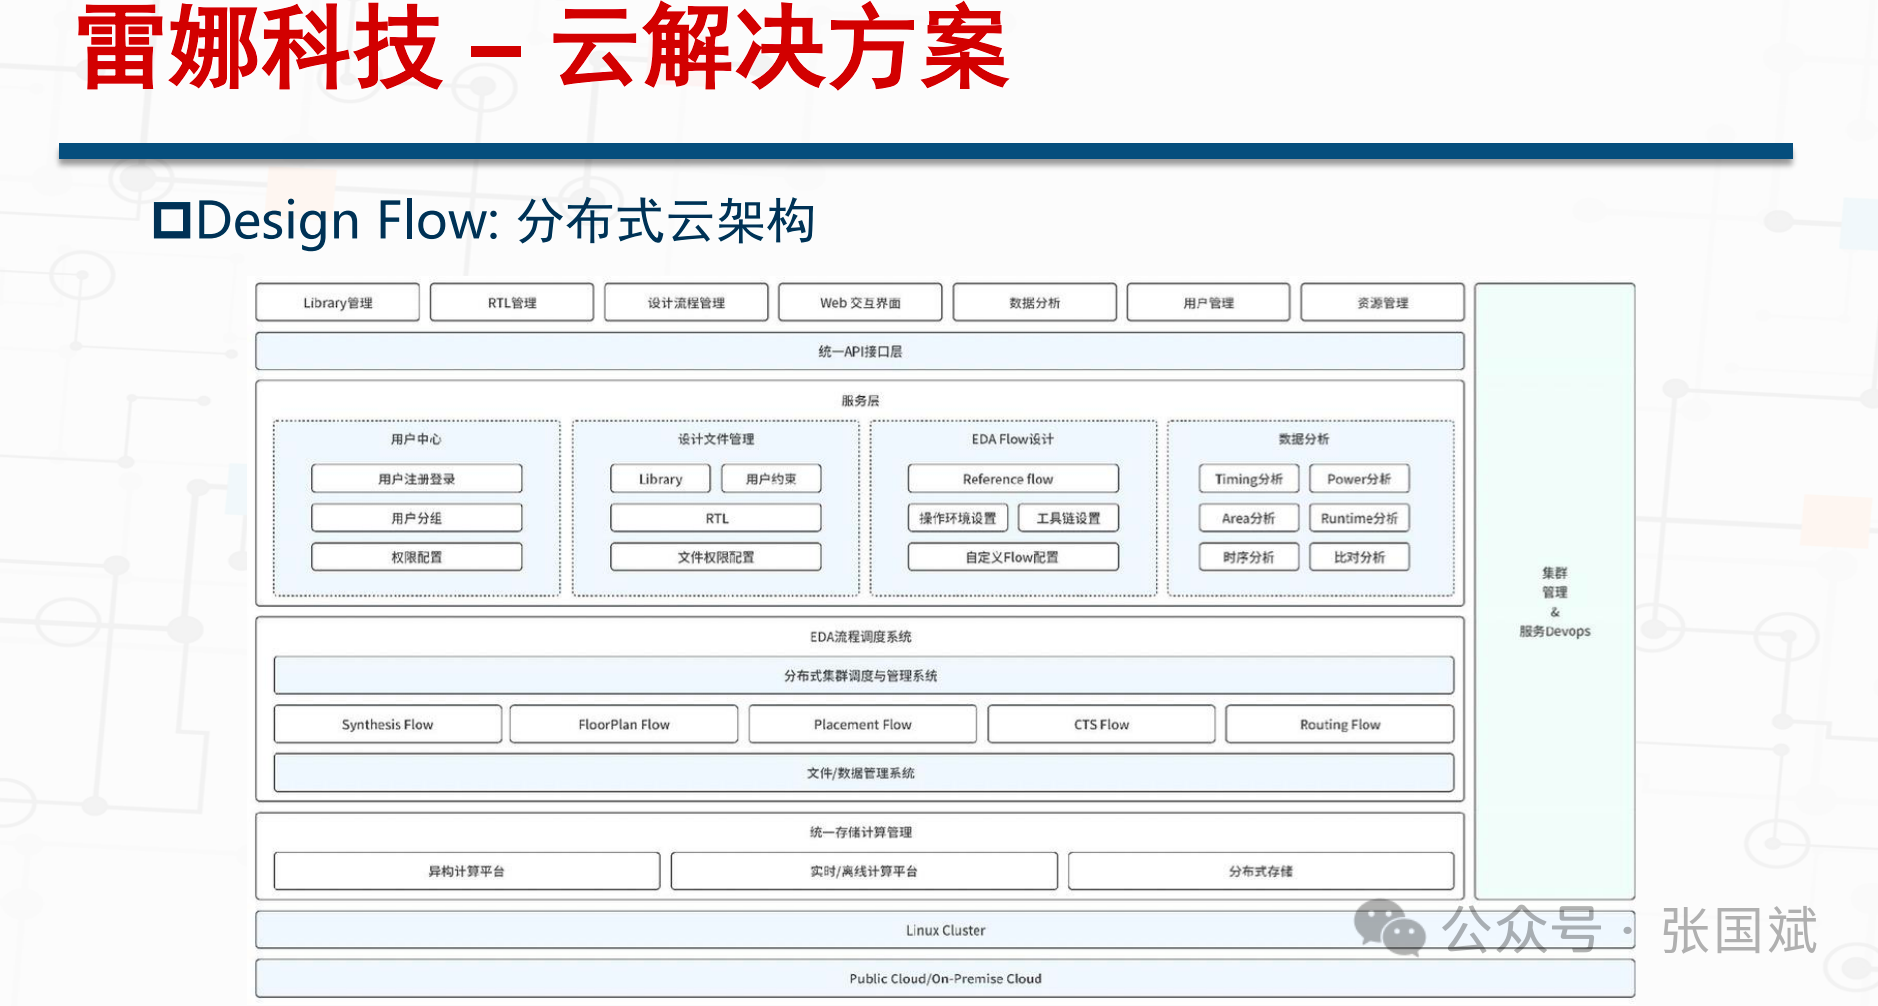Screen dimensions: 1878x1006
Task: Click the 权限配置 box
Action: coord(417,557)
